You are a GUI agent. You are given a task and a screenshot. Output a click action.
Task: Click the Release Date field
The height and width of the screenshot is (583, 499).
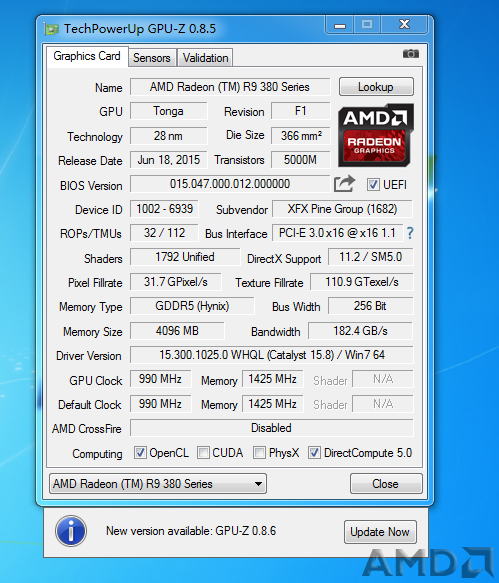168,160
